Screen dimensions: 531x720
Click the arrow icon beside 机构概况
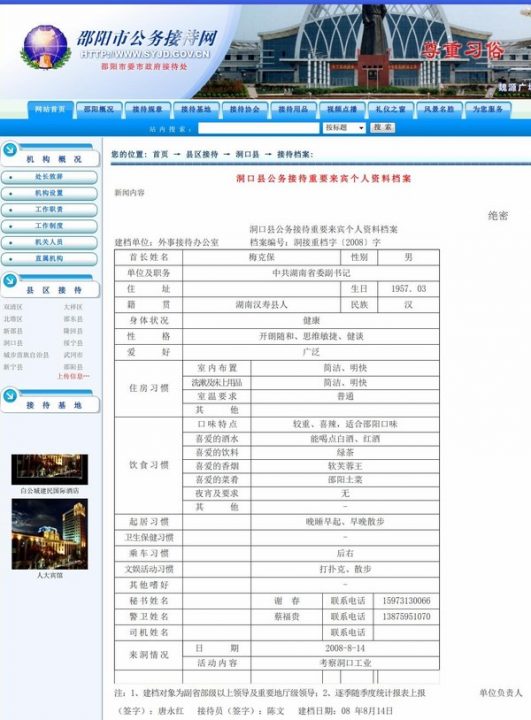10,149
